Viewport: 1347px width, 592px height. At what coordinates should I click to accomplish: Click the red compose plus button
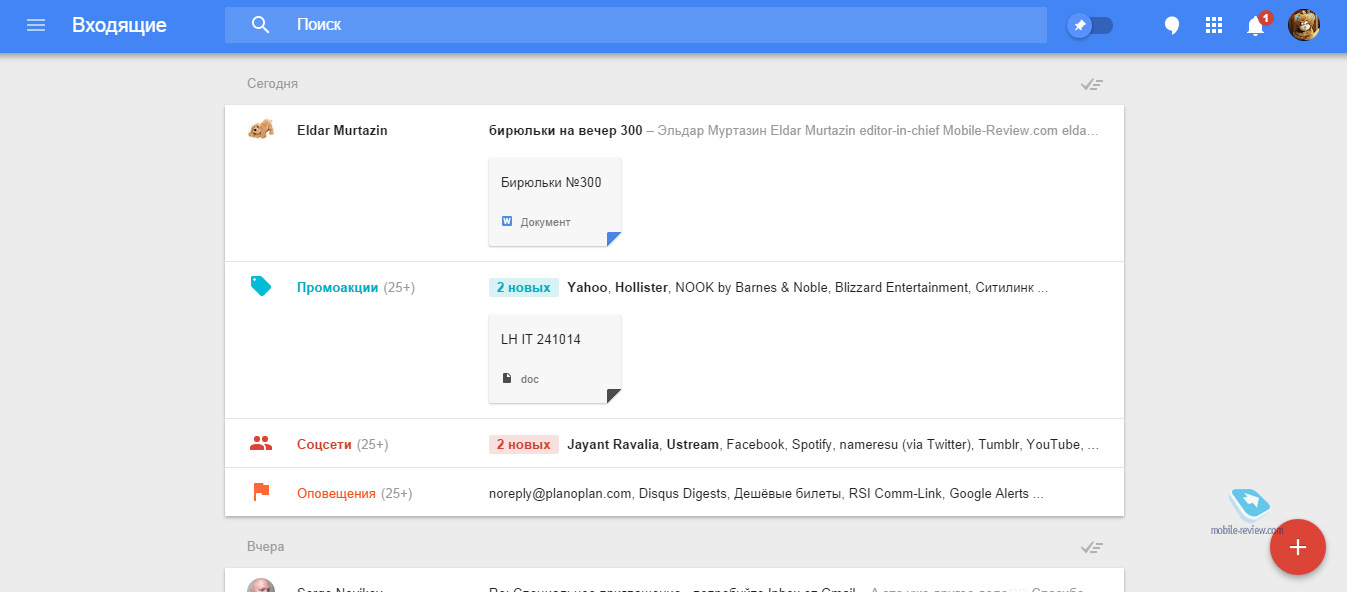coord(1298,547)
